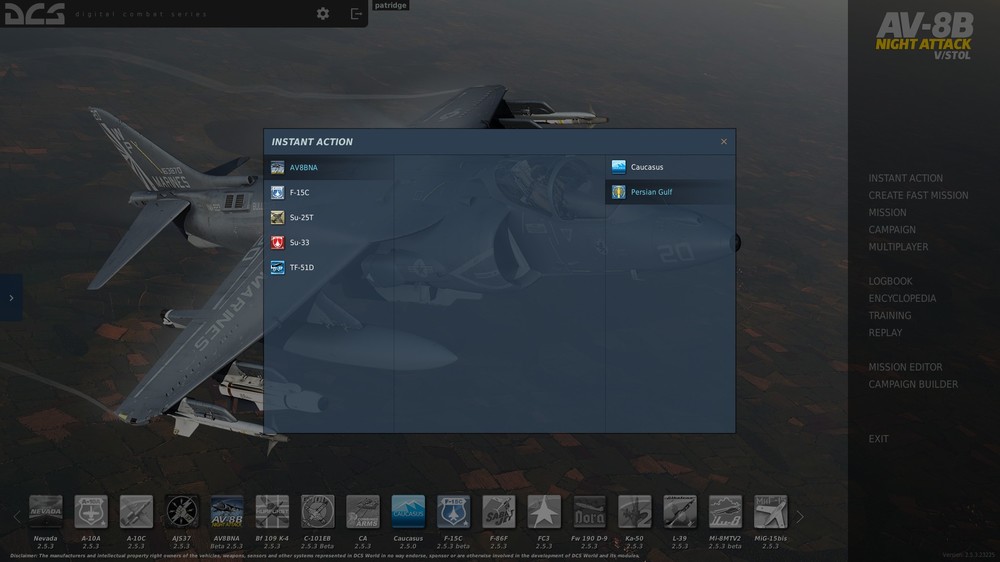Select the AV8BNA aircraft icon in list
Screen dimensions: 1000x562
(277, 167)
